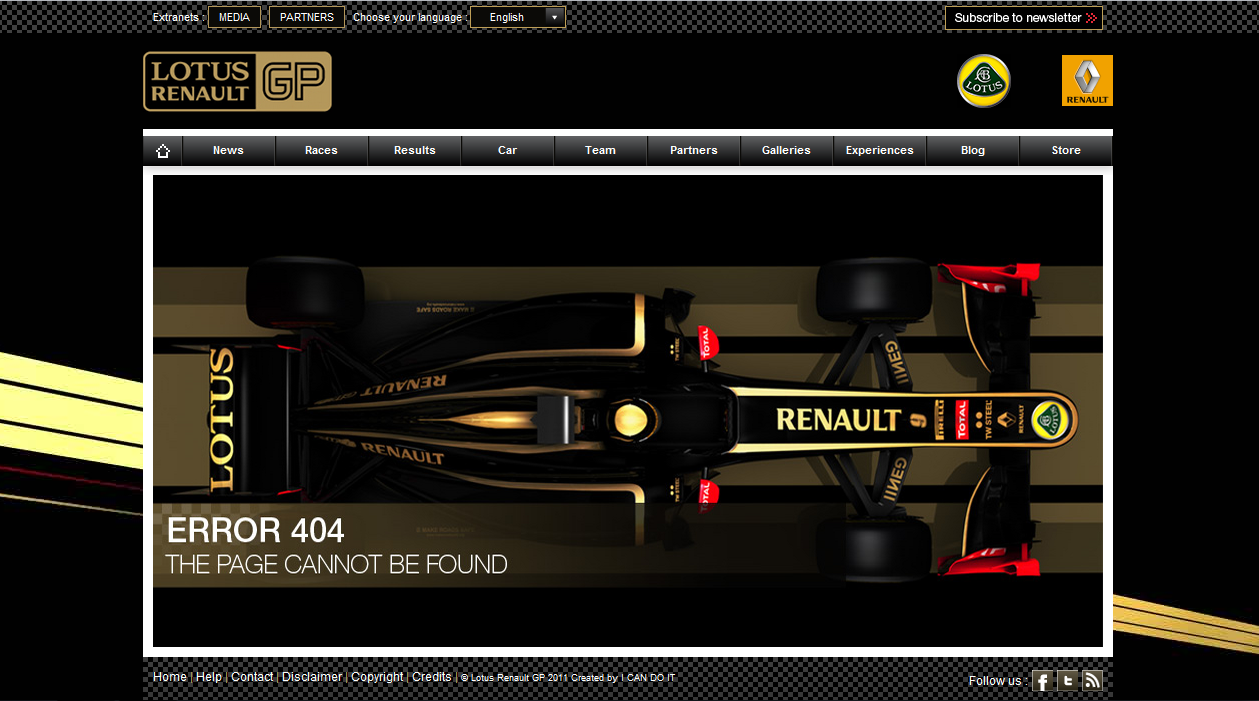Expand the English language dropdown
1259x701 pixels.
coord(517,18)
